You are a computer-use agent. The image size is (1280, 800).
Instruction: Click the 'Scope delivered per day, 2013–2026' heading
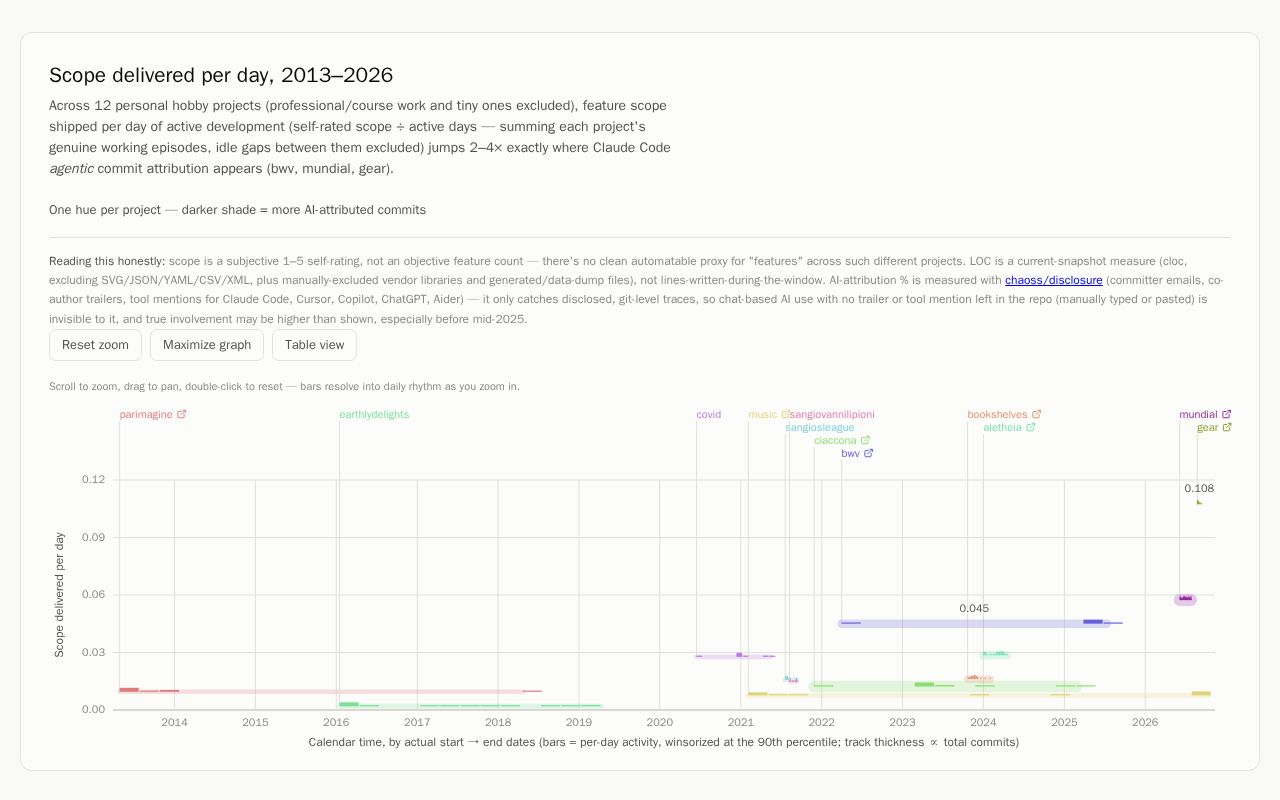point(221,75)
